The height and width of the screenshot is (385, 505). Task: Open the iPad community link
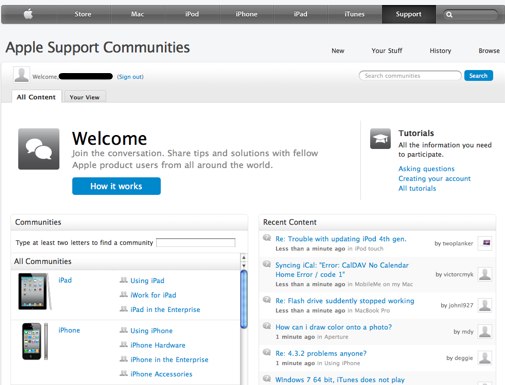pos(65,280)
